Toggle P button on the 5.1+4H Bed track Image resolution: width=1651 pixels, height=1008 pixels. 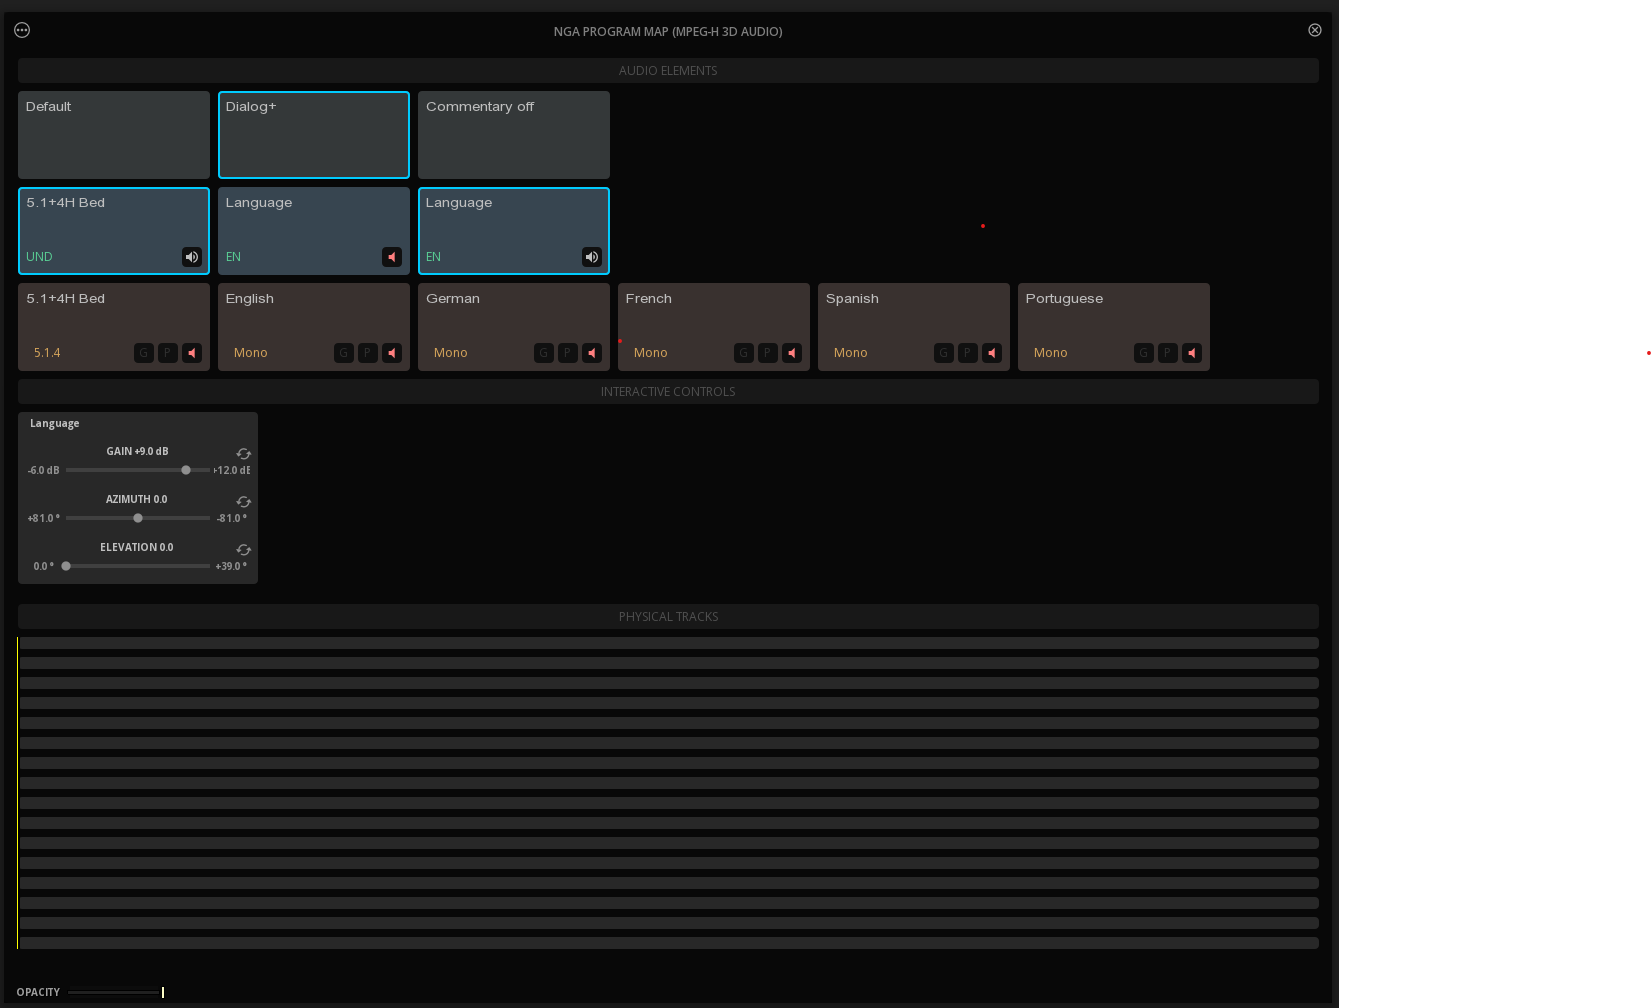(168, 353)
